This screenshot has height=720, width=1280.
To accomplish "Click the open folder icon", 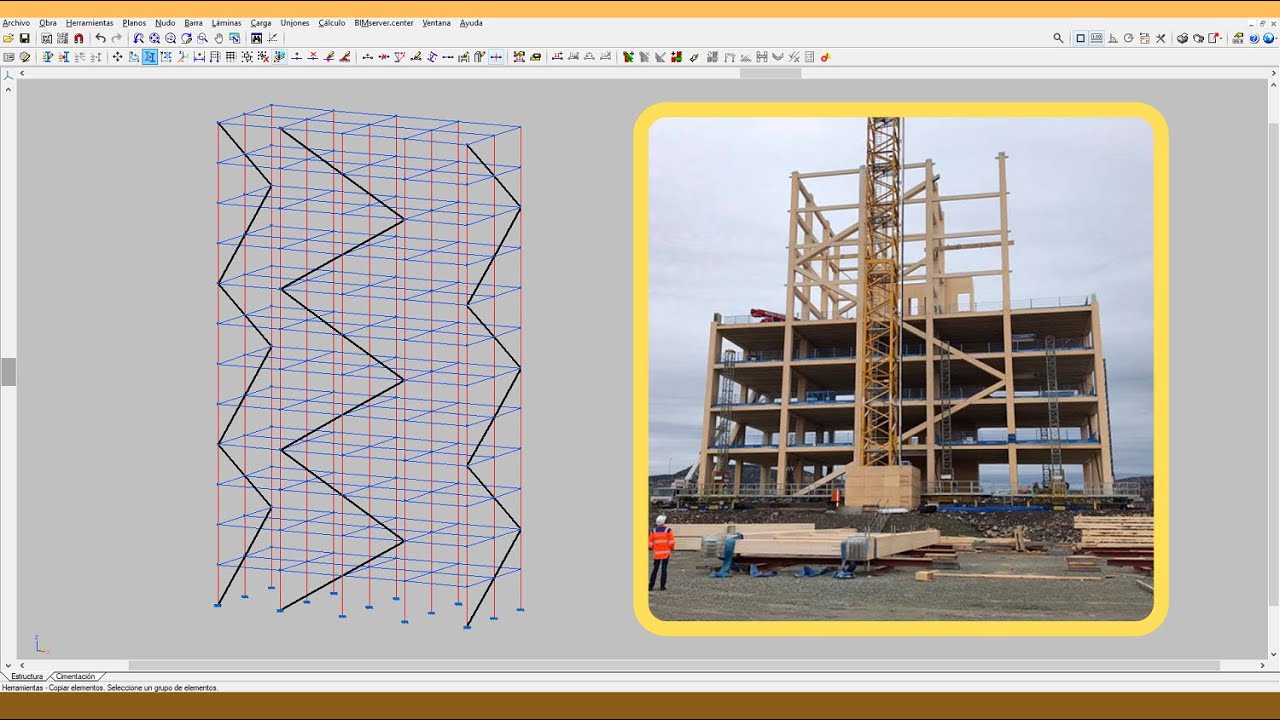I will point(9,38).
